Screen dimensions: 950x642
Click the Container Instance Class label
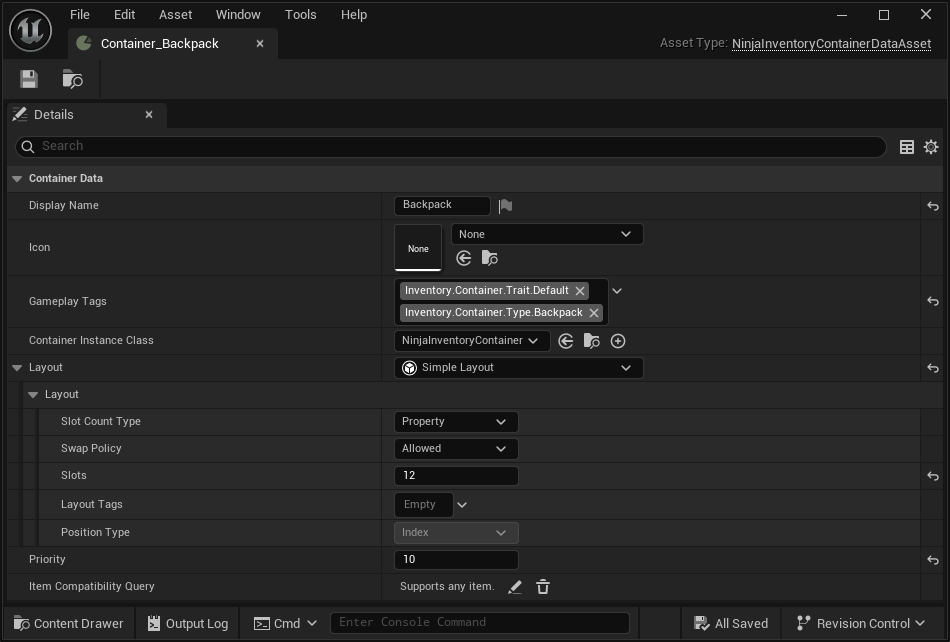click(91, 341)
